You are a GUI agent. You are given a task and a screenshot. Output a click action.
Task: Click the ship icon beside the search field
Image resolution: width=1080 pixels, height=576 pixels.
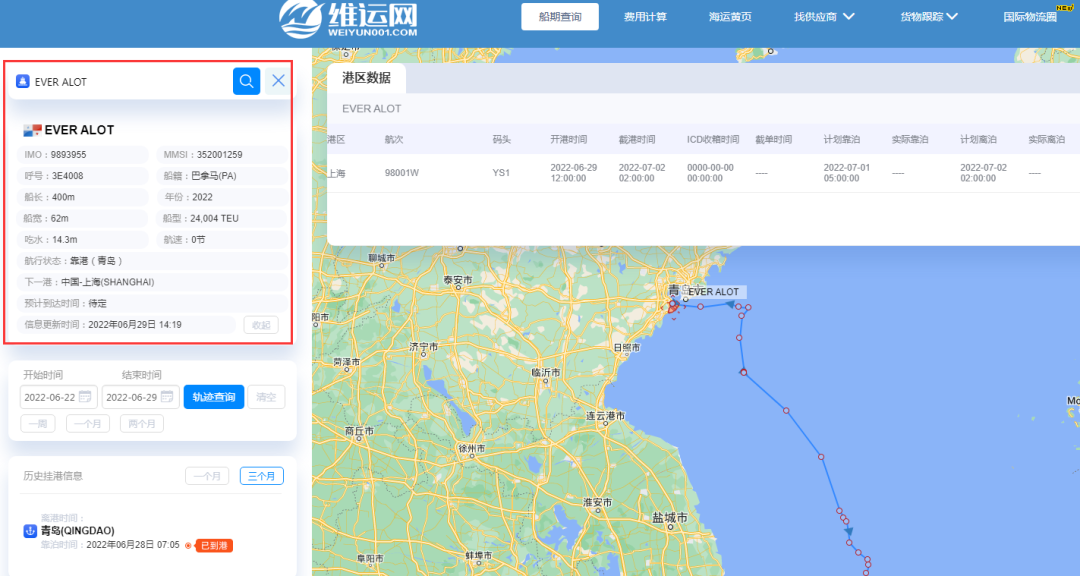tap(23, 81)
